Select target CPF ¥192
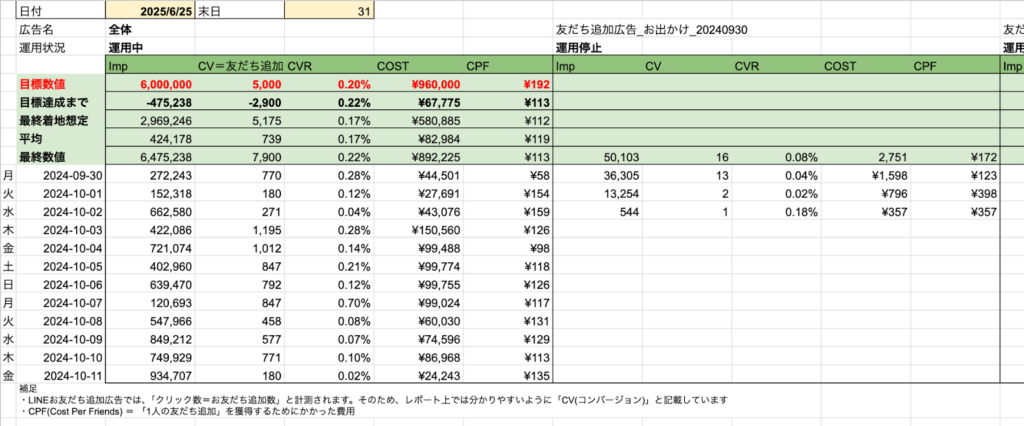The image size is (1024, 426). coord(508,84)
